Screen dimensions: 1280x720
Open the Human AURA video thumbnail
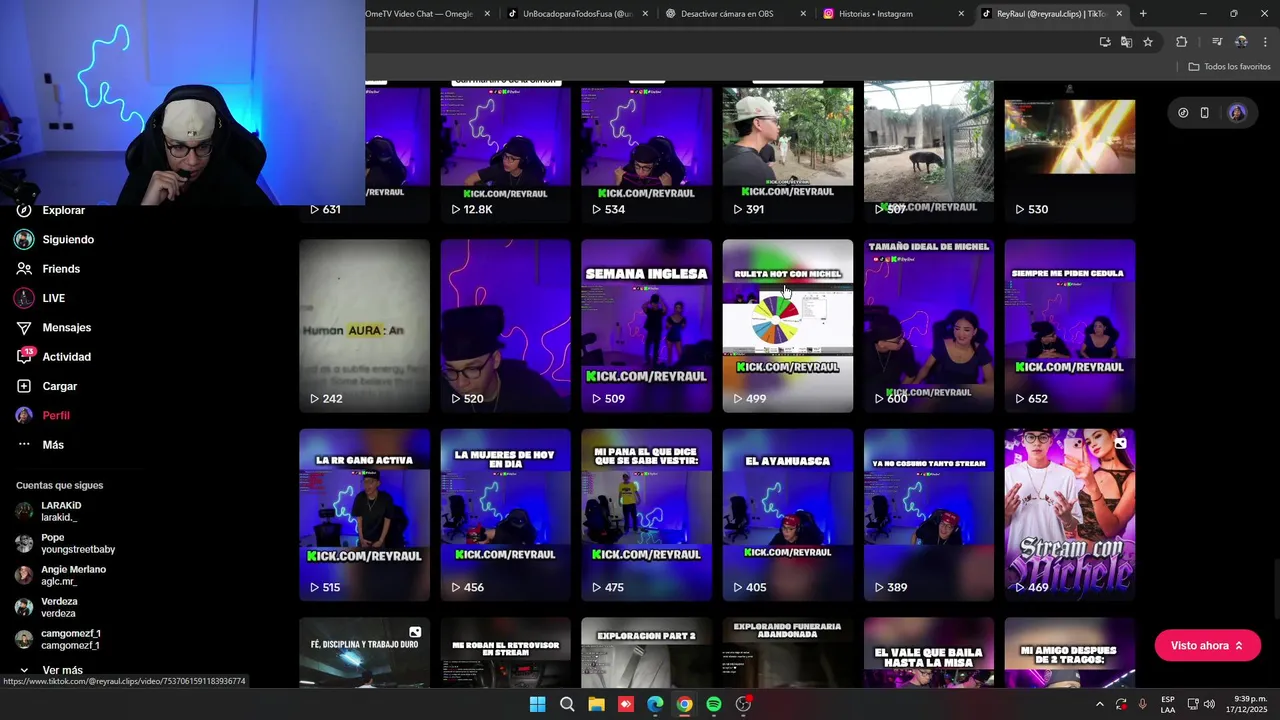pos(364,326)
